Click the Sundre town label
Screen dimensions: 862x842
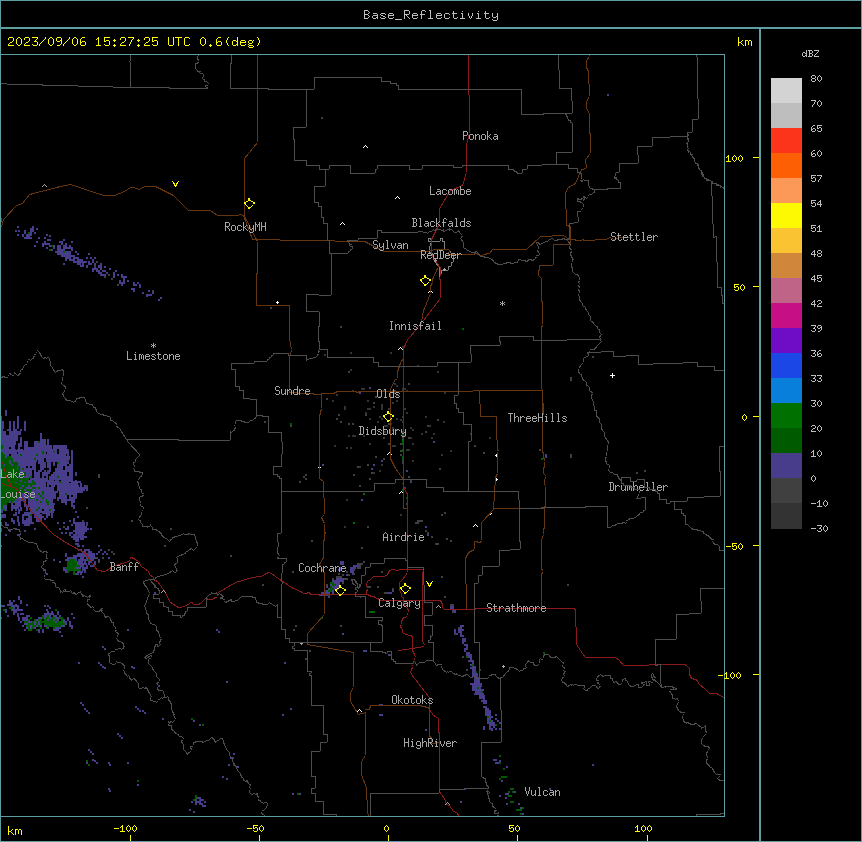292,391
